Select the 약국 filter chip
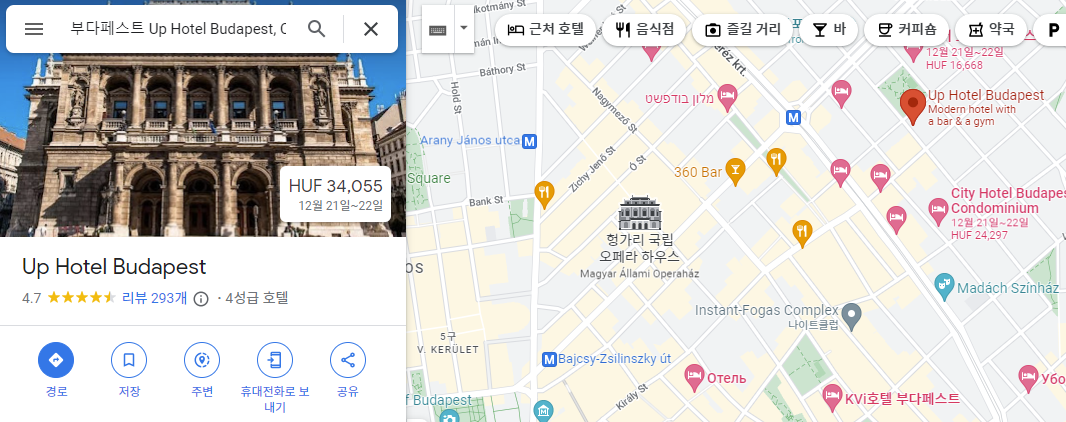1066x422 pixels. pos(991,30)
